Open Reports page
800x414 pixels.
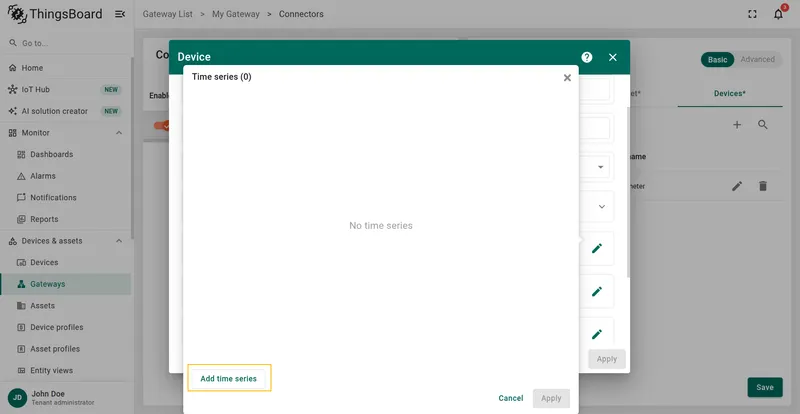pyautogui.click(x=65, y=219)
